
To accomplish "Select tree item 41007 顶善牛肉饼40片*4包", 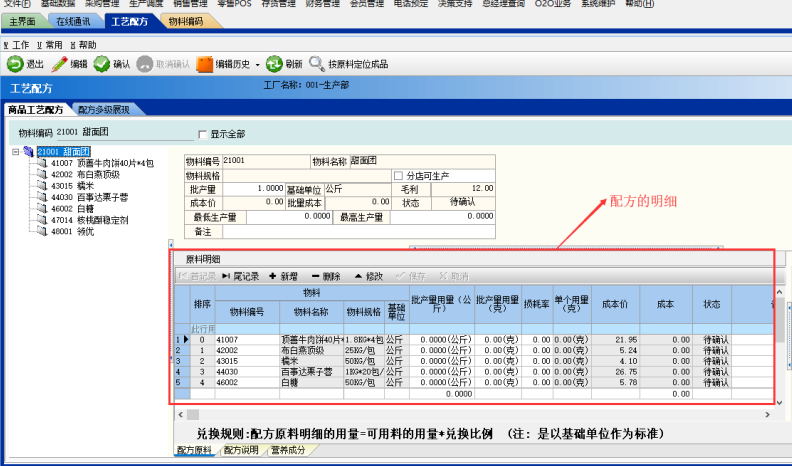I will pos(102,163).
